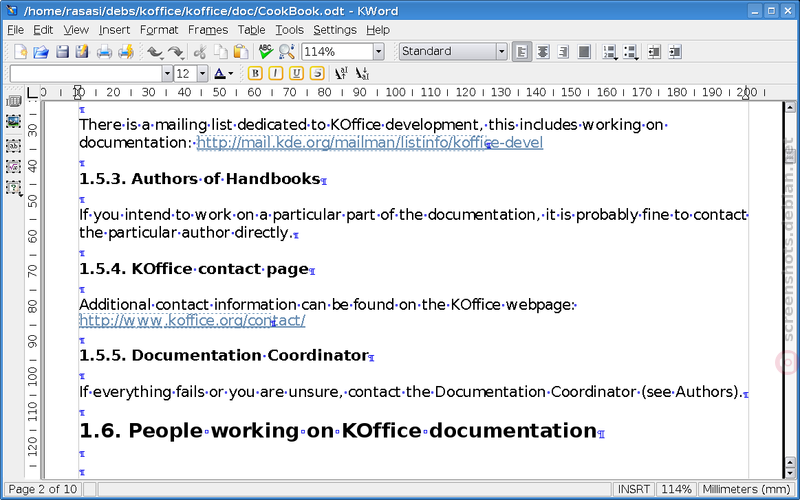Open the Format menu
This screenshot has height=500, width=800.
159,30
